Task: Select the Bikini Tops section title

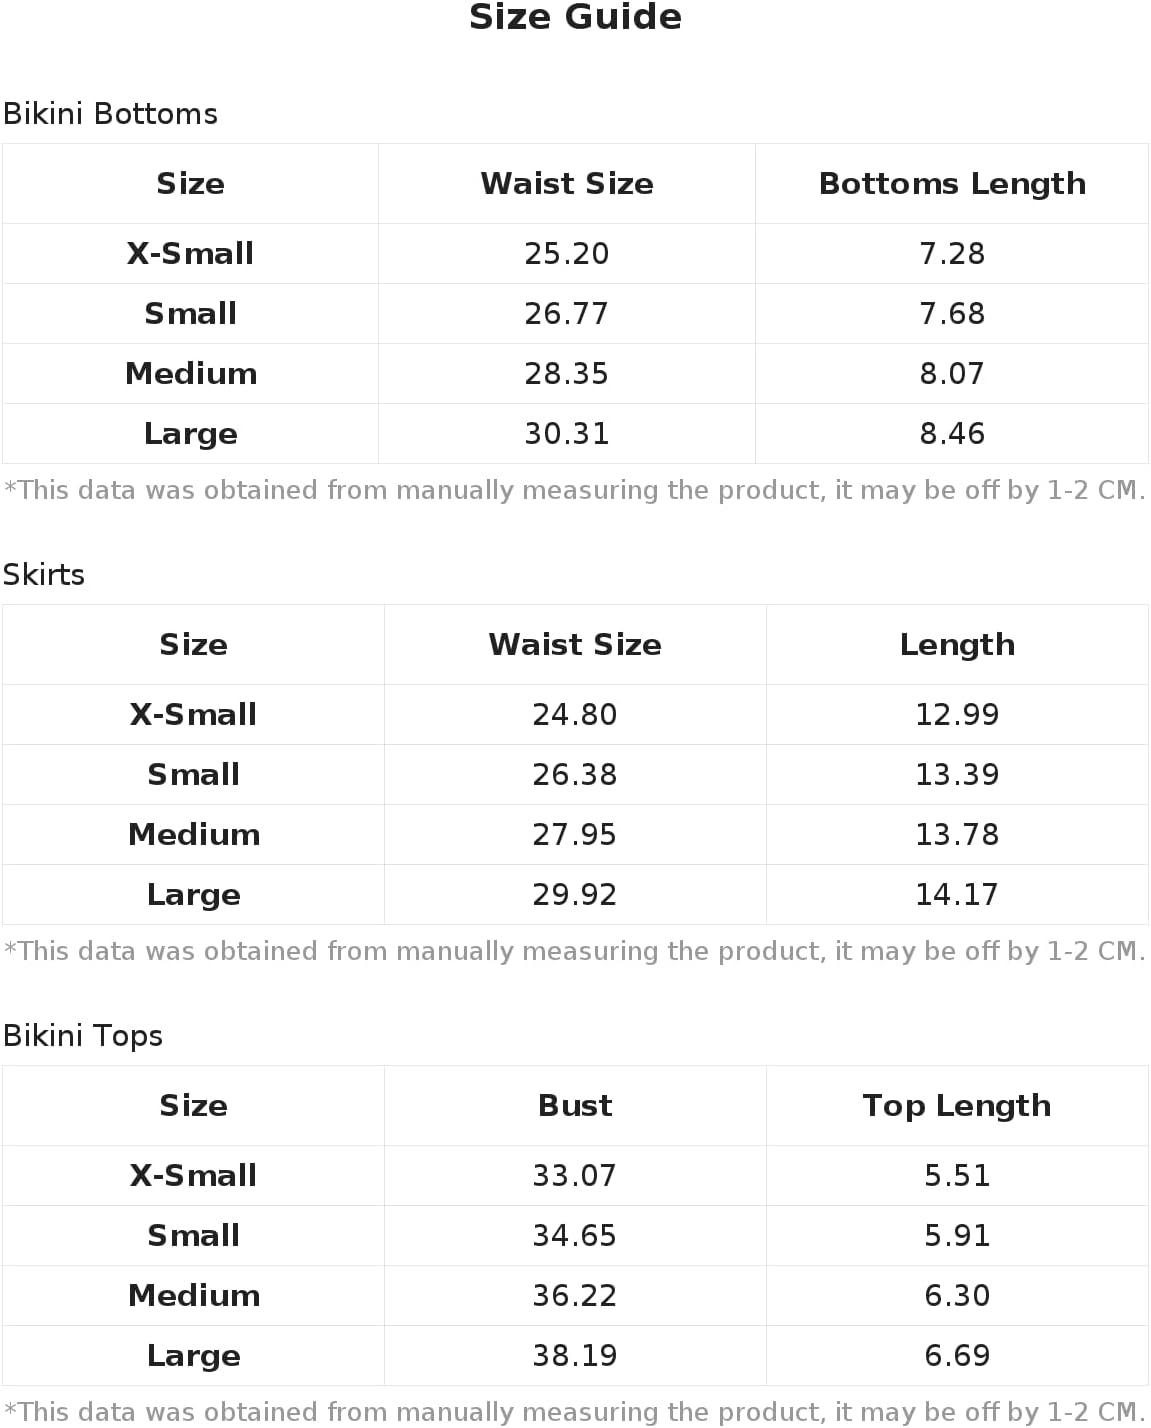Action: (83, 1036)
